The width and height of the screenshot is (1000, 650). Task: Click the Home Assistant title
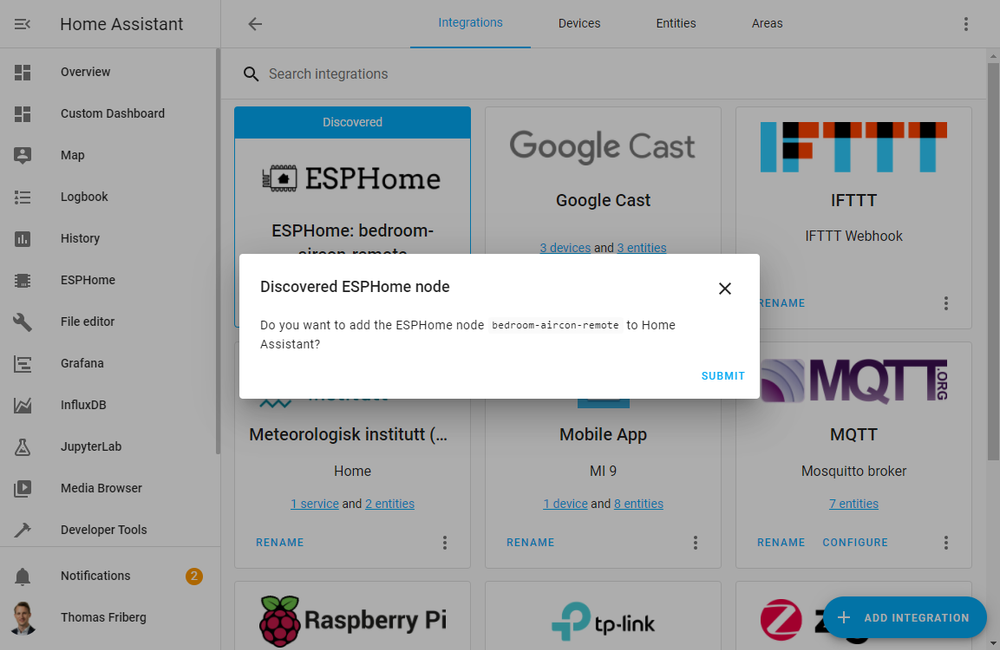coord(121,24)
